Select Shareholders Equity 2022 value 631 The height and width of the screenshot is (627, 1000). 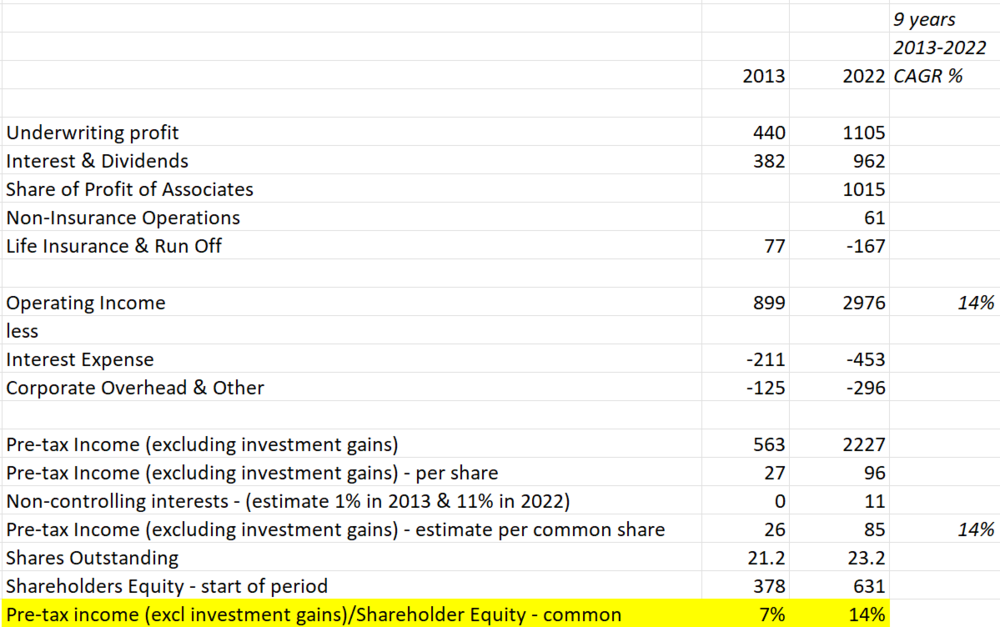click(839, 586)
